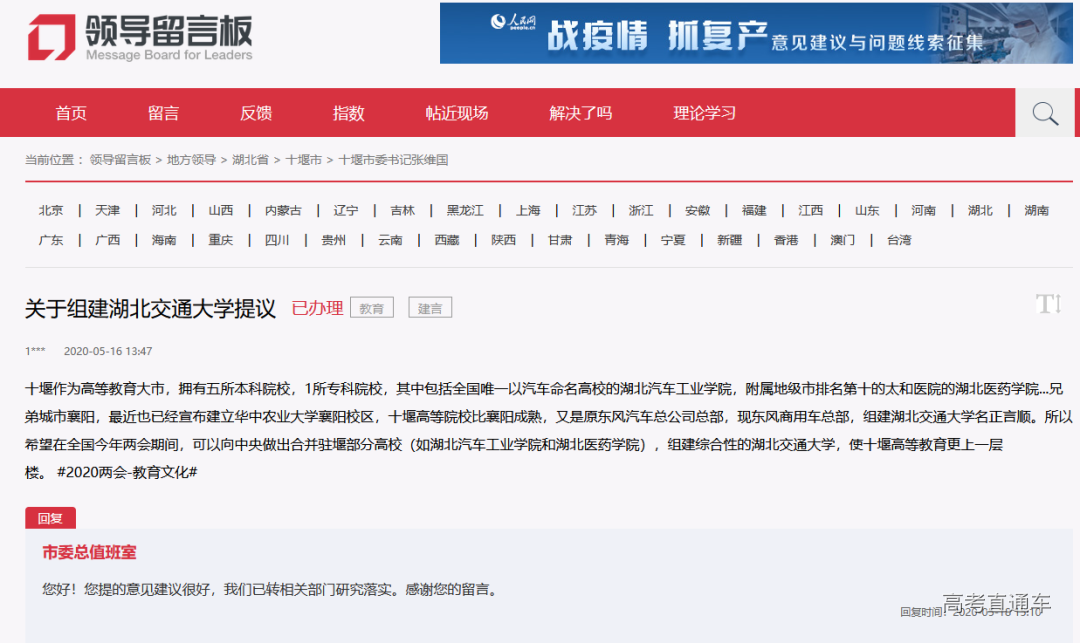
Task: Select 指数 in the red navigation bar
Action: pyautogui.click(x=349, y=113)
